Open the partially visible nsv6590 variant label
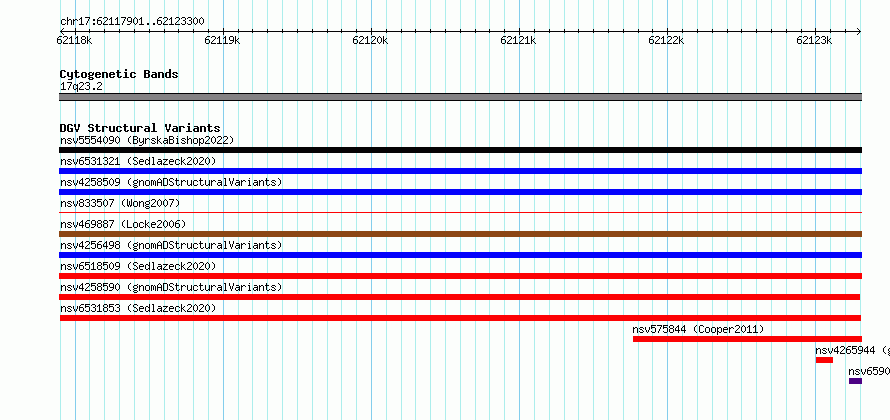This screenshot has width=890, height=420. coord(869,371)
